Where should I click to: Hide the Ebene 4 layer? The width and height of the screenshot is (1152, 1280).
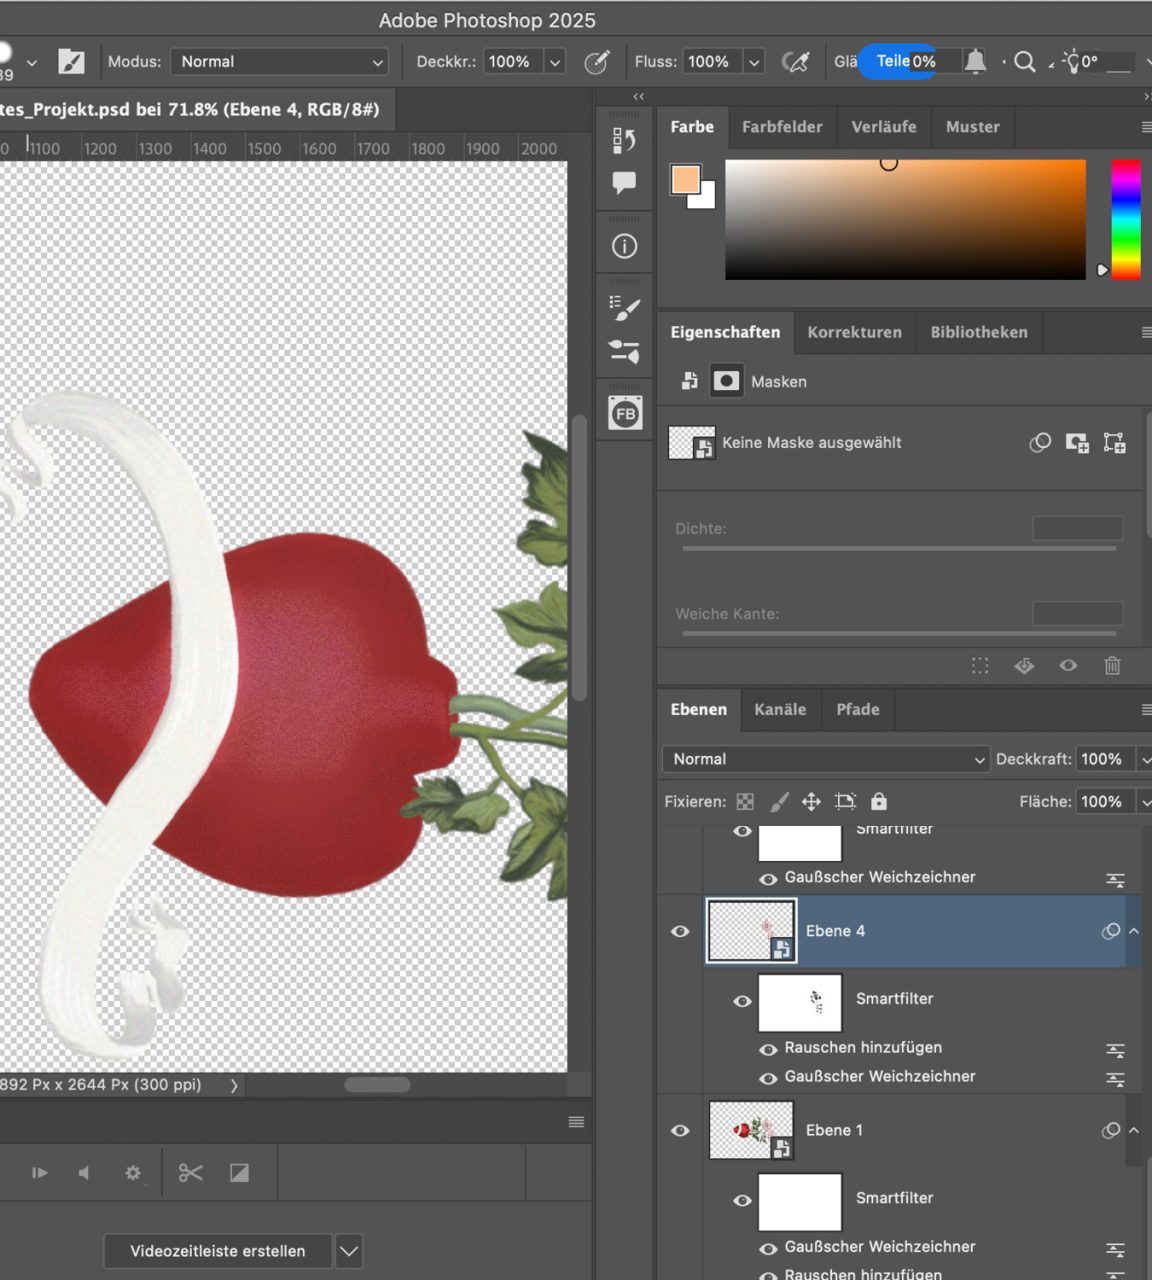click(680, 931)
